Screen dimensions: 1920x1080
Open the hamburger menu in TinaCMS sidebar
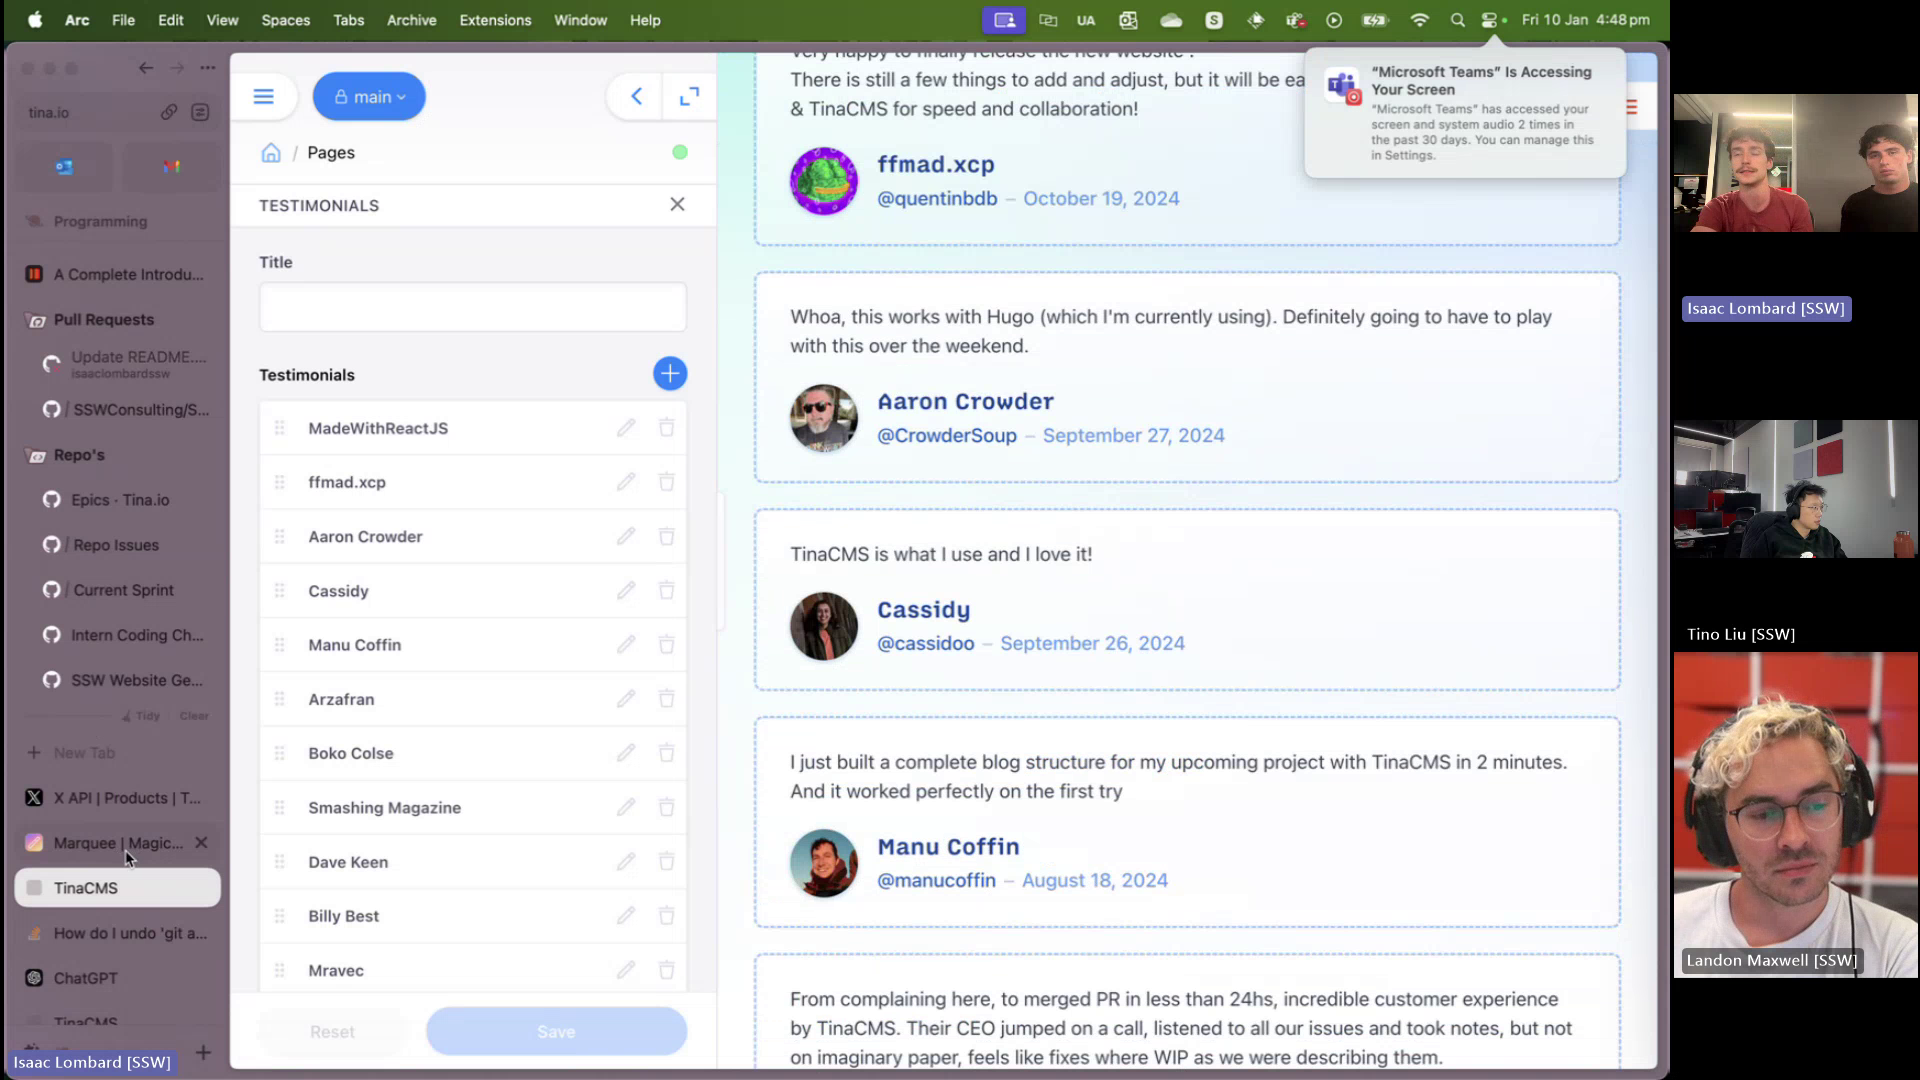263,96
